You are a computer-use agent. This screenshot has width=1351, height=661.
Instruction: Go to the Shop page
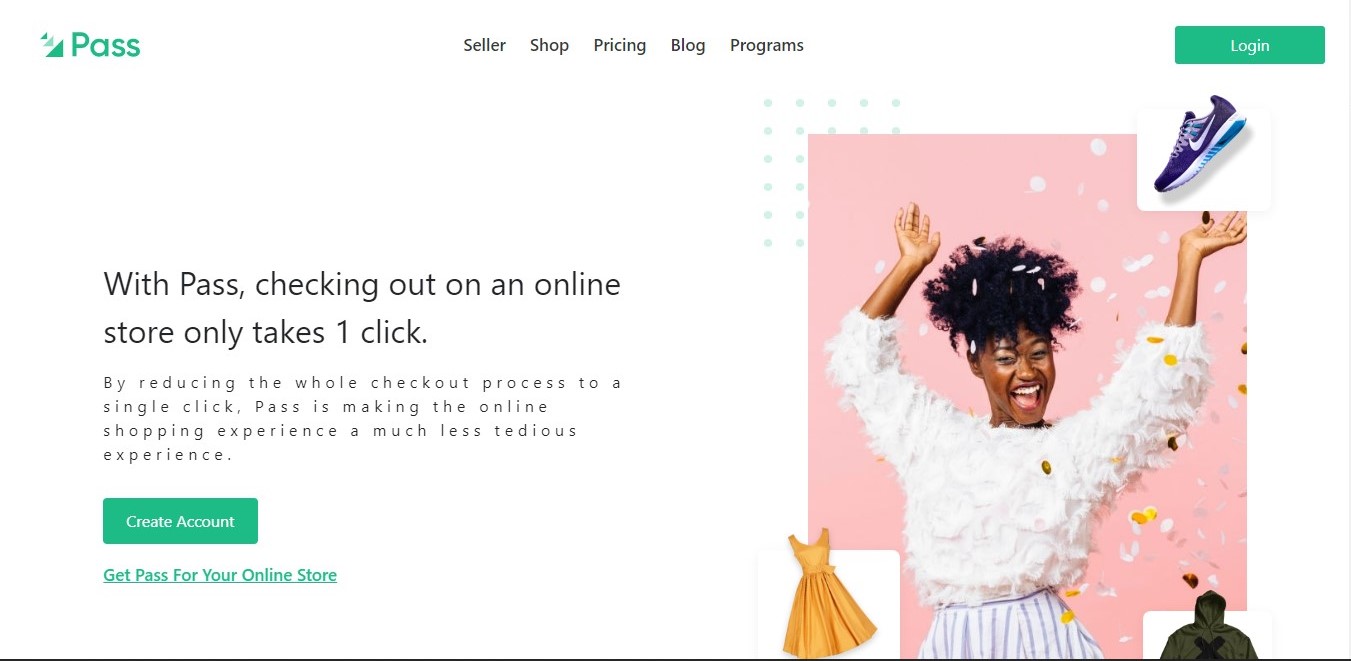[x=549, y=45]
